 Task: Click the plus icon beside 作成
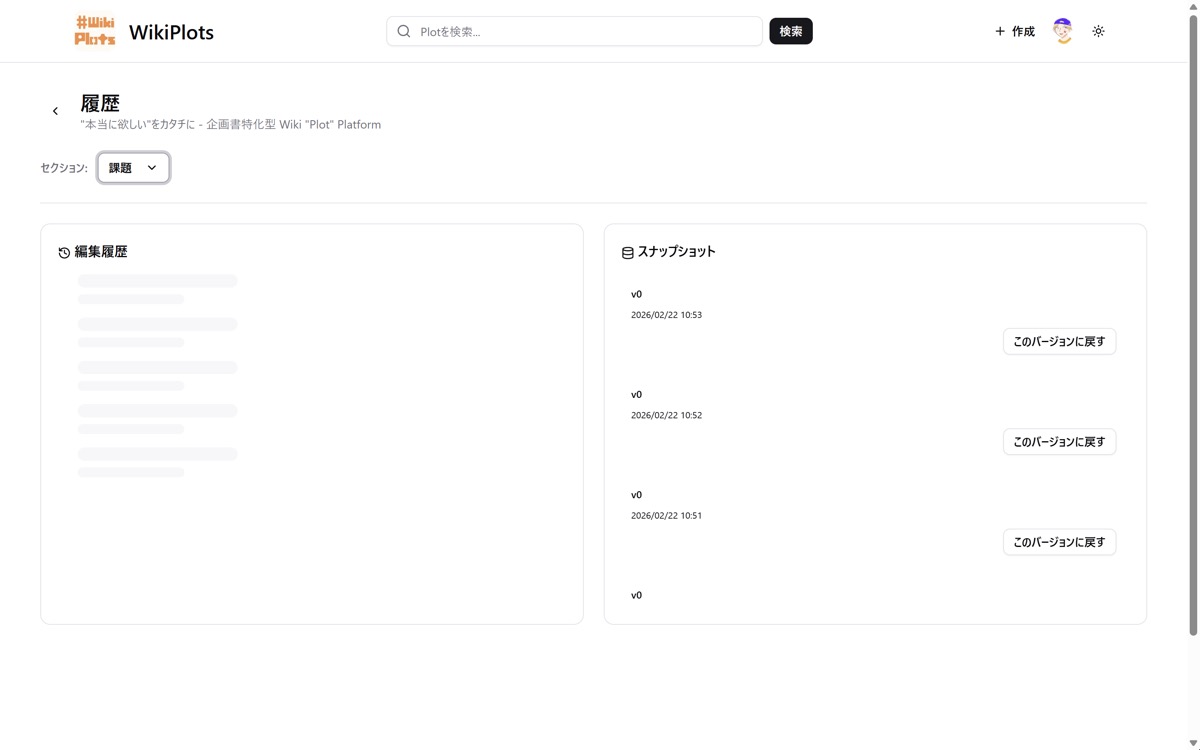point(1000,31)
